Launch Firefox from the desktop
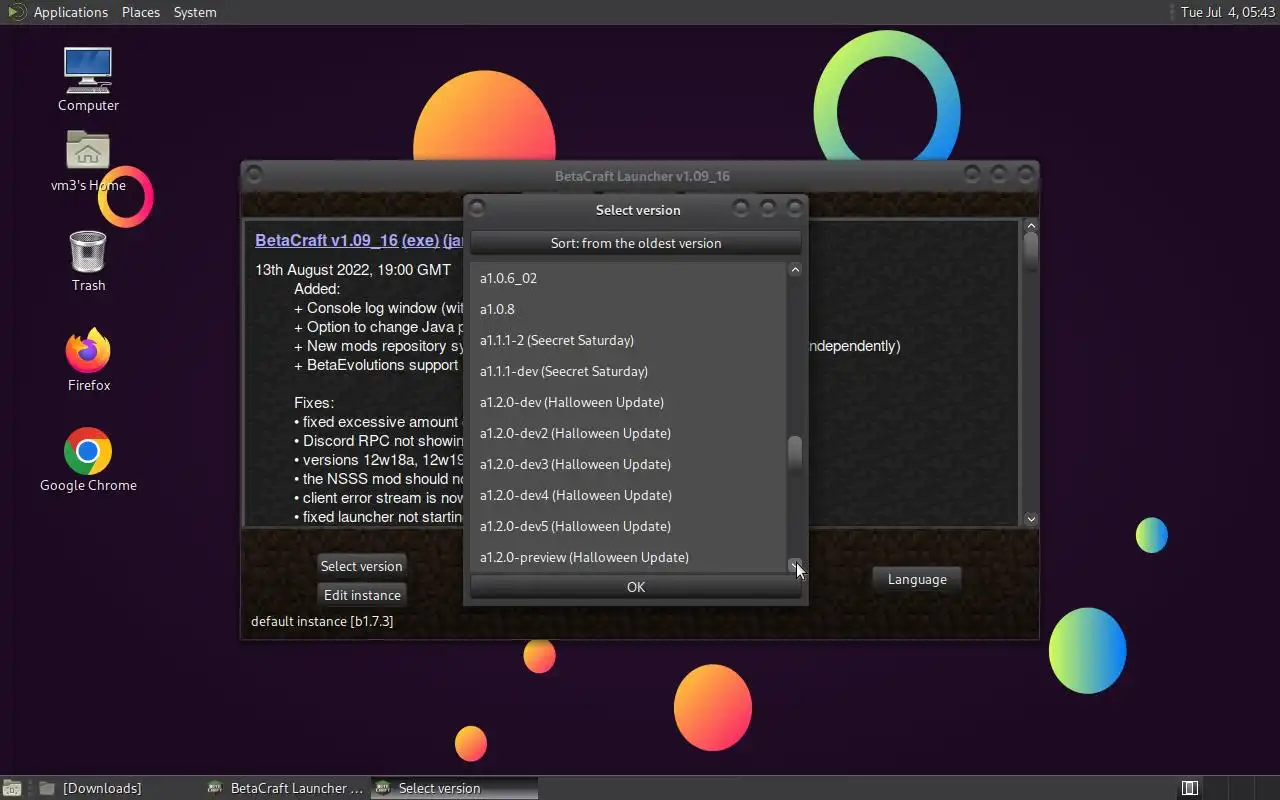1280x800 pixels. [x=88, y=359]
